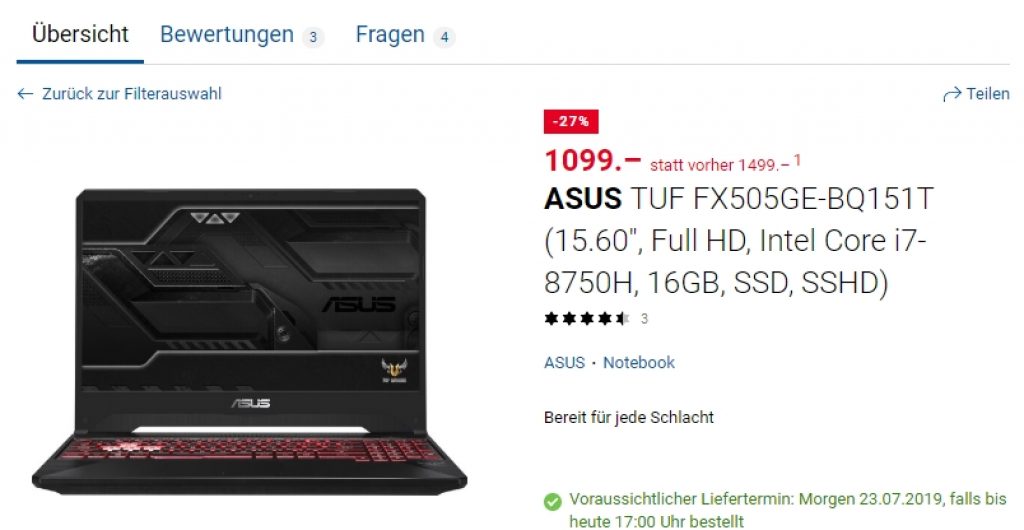Open the Notebook category link
Screen dimensions: 1024x530
tap(639, 363)
